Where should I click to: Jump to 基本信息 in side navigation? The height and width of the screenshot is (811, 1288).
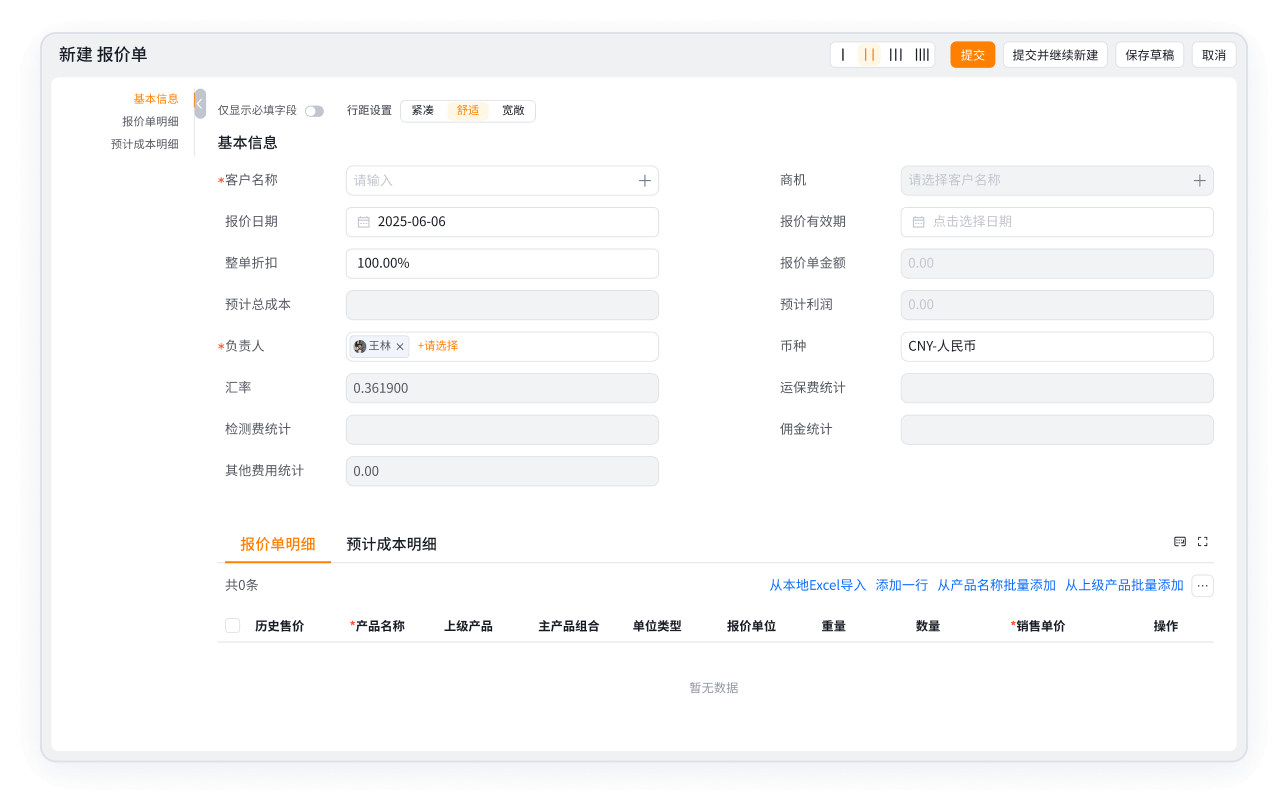pos(156,99)
